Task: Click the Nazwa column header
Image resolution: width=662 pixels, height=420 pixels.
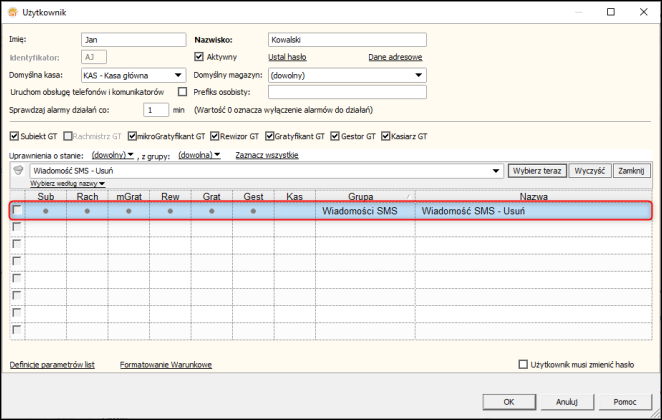Action: point(534,196)
